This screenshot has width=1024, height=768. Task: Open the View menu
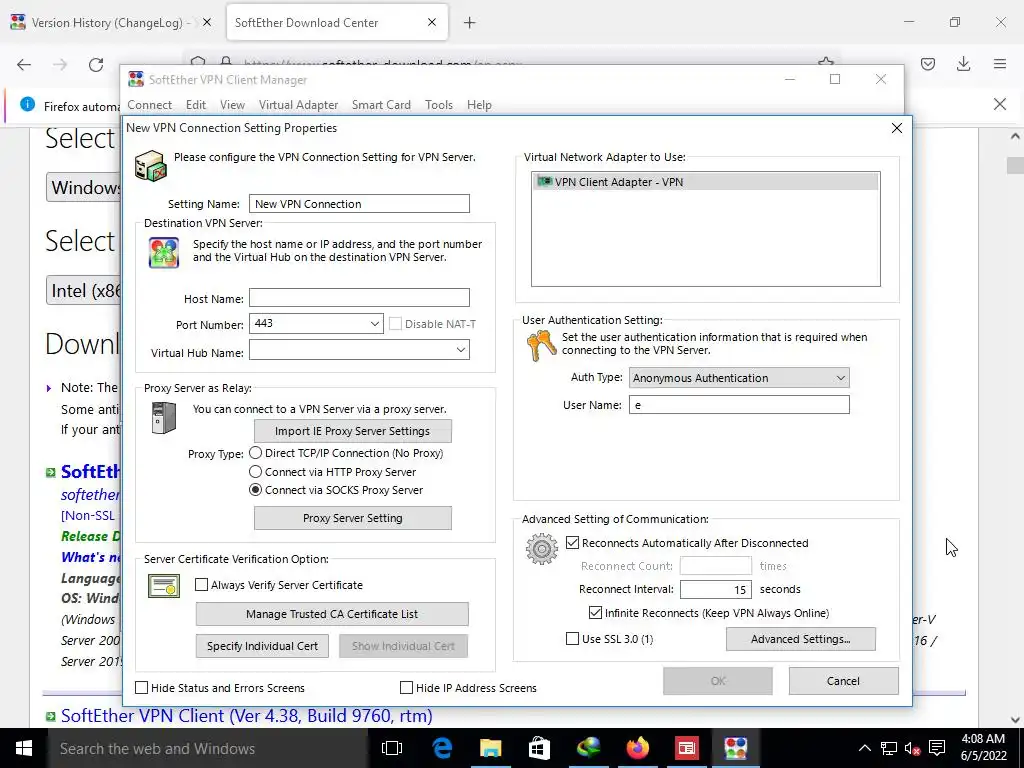click(232, 104)
